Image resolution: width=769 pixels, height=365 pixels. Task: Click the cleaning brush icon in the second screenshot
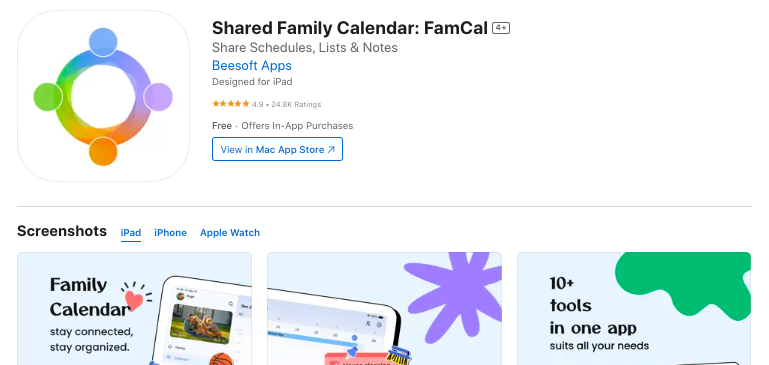[398, 355]
